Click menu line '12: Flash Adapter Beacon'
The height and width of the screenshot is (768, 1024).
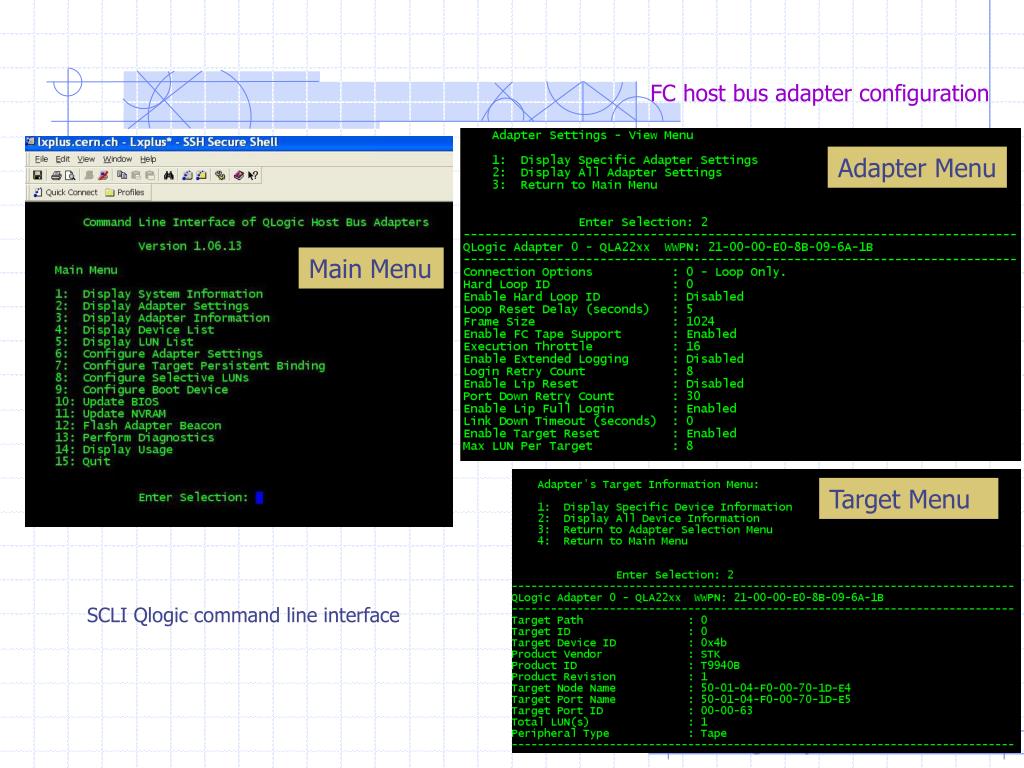point(138,425)
